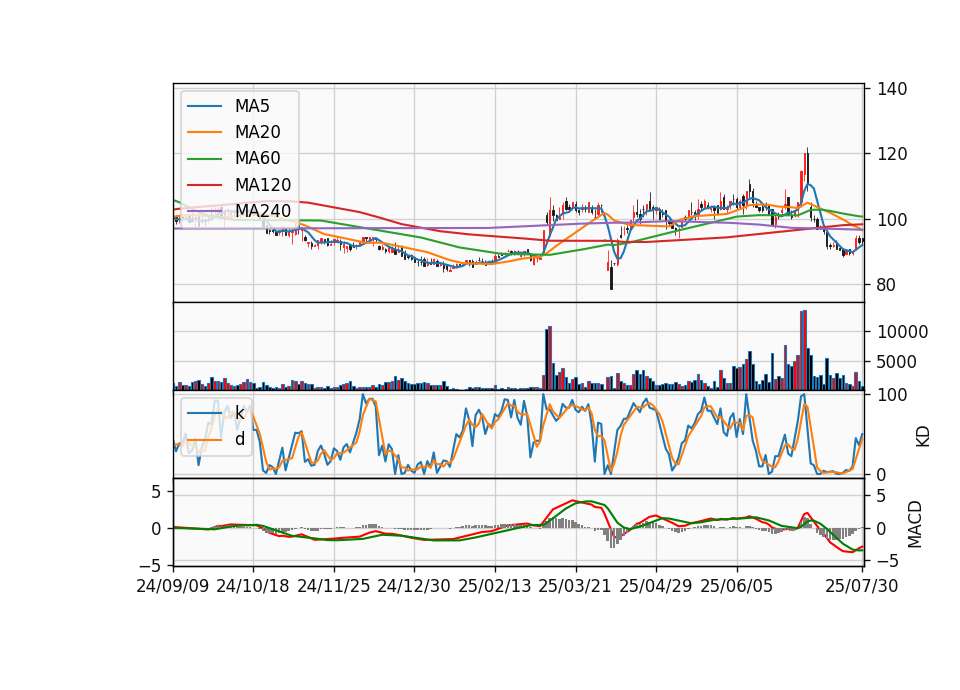Click the 25/06/05 date axis label
960x690 pixels.
pos(737,586)
